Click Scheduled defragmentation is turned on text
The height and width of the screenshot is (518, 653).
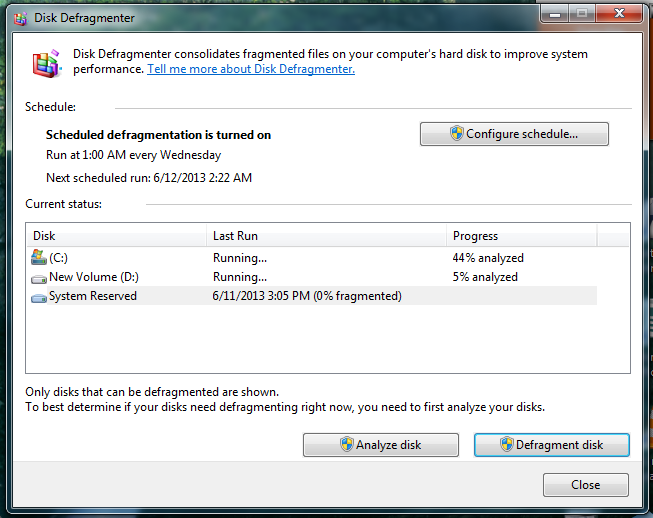(158, 135)
